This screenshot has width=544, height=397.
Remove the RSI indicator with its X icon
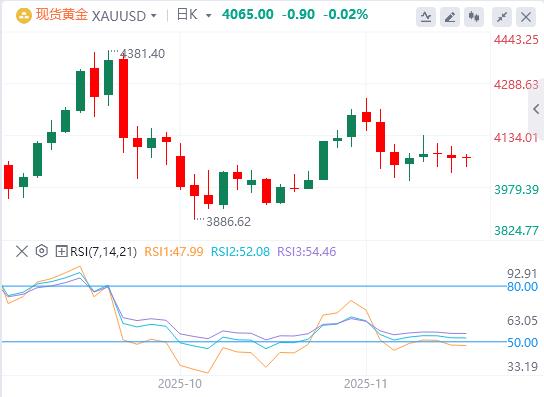pos(22,251)
